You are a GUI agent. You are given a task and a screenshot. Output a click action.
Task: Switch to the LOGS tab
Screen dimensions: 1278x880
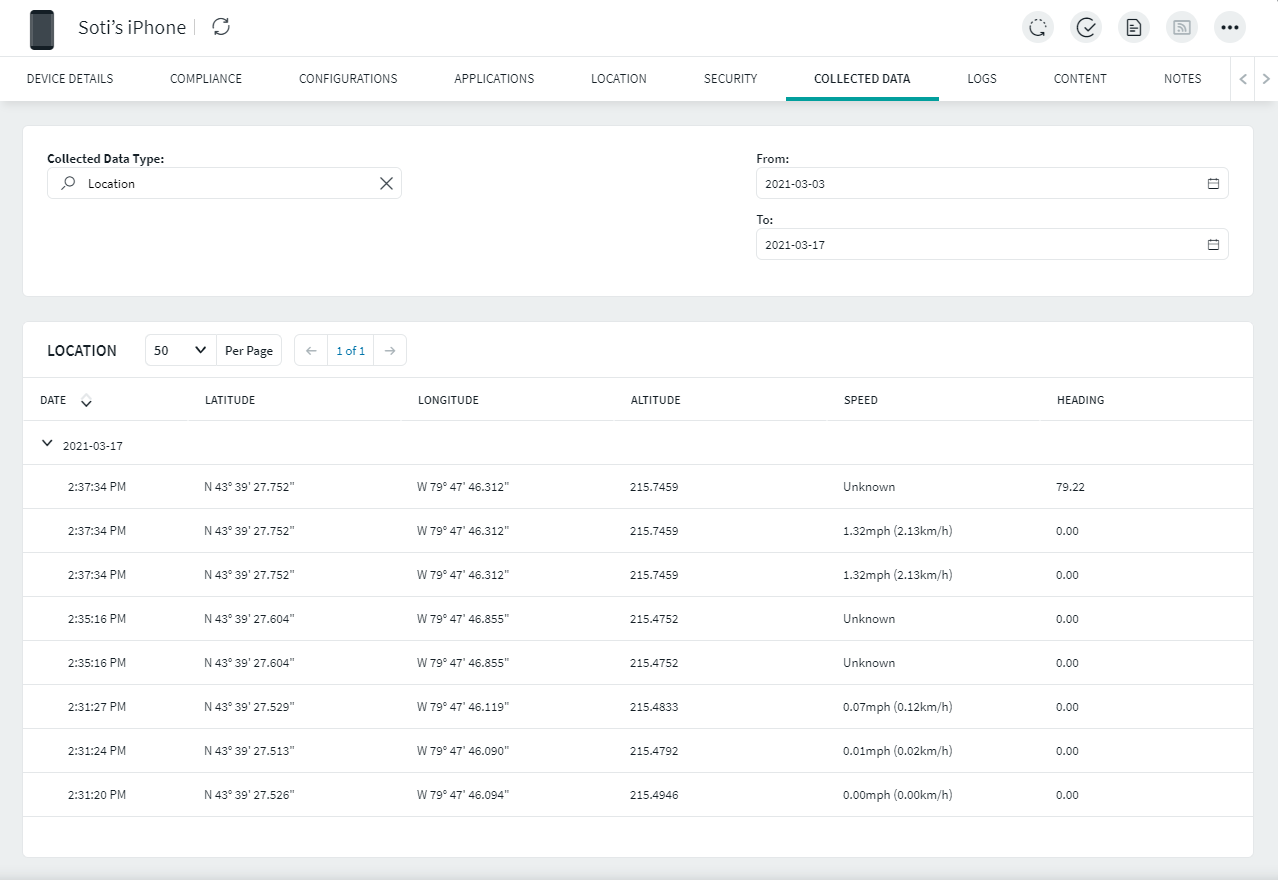[x=981, y=79]
